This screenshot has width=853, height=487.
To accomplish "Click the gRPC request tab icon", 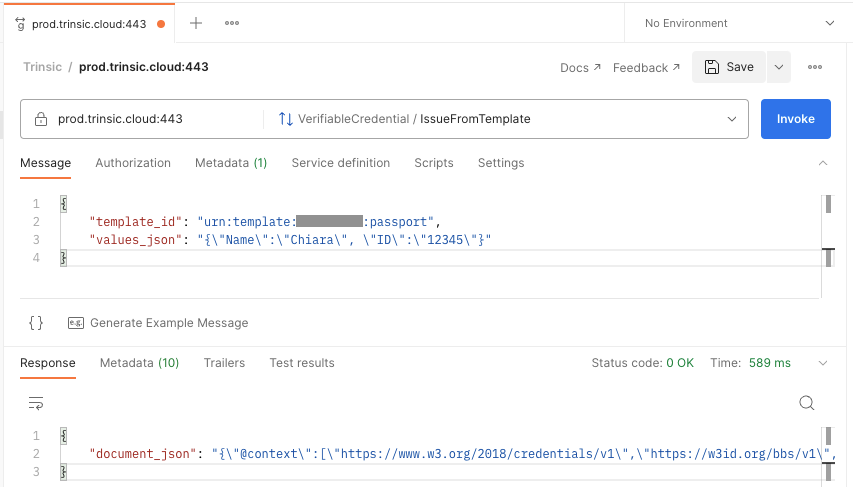I will click(x=20, y=24).
